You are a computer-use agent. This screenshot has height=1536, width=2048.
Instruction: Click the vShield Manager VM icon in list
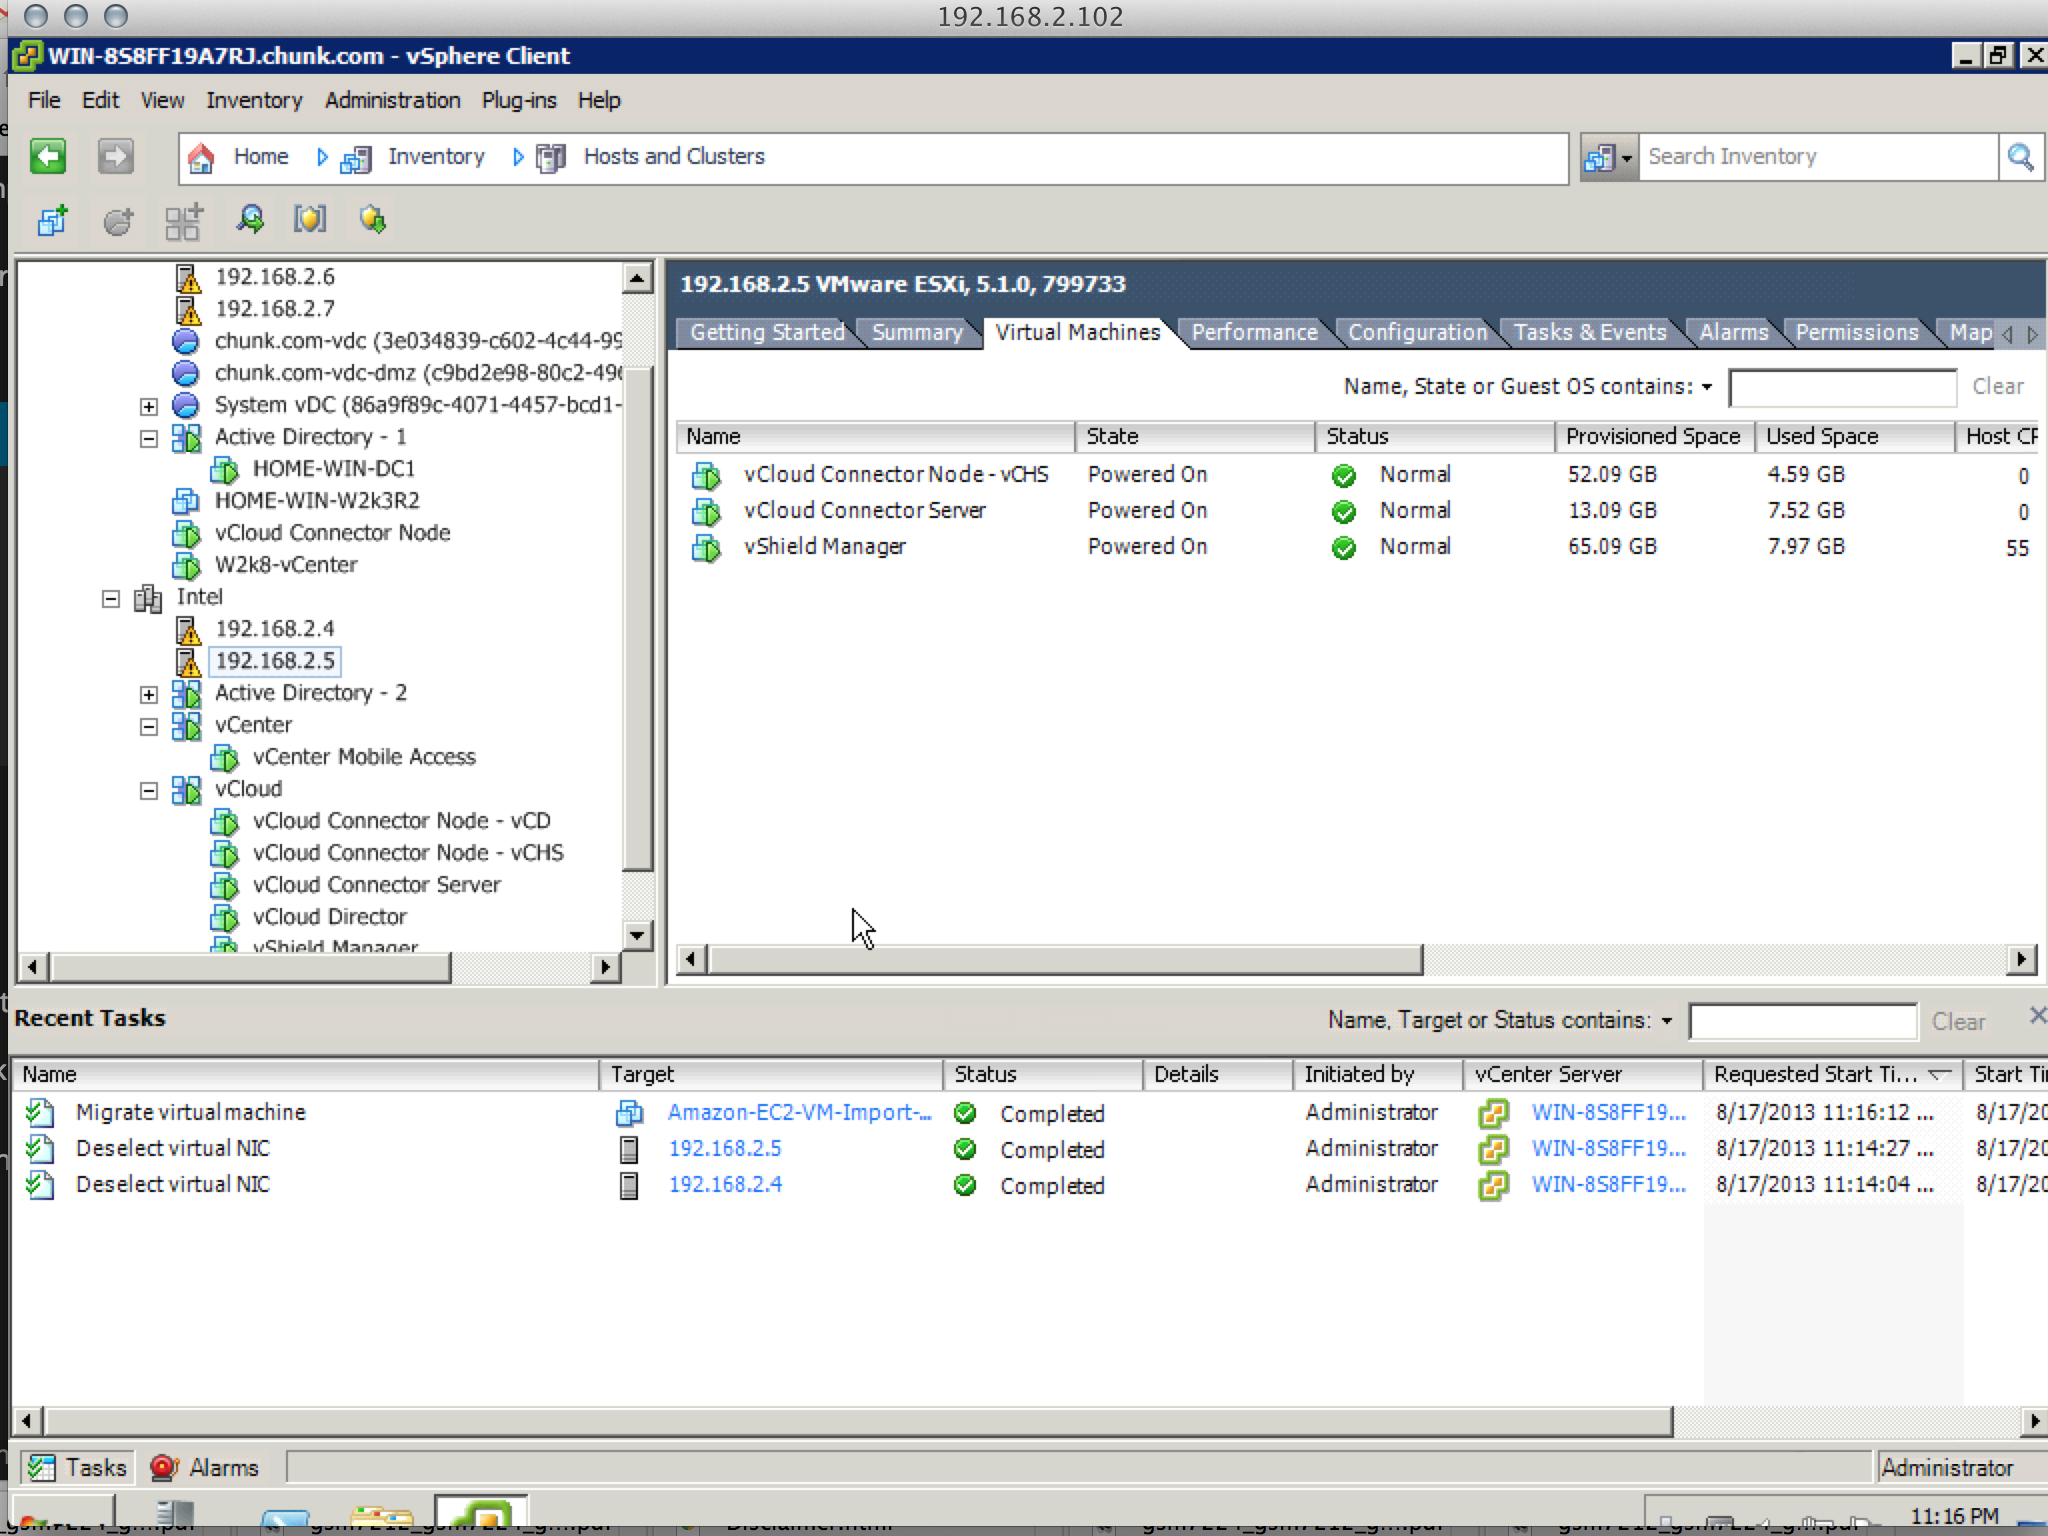click(x=706, y=547)
